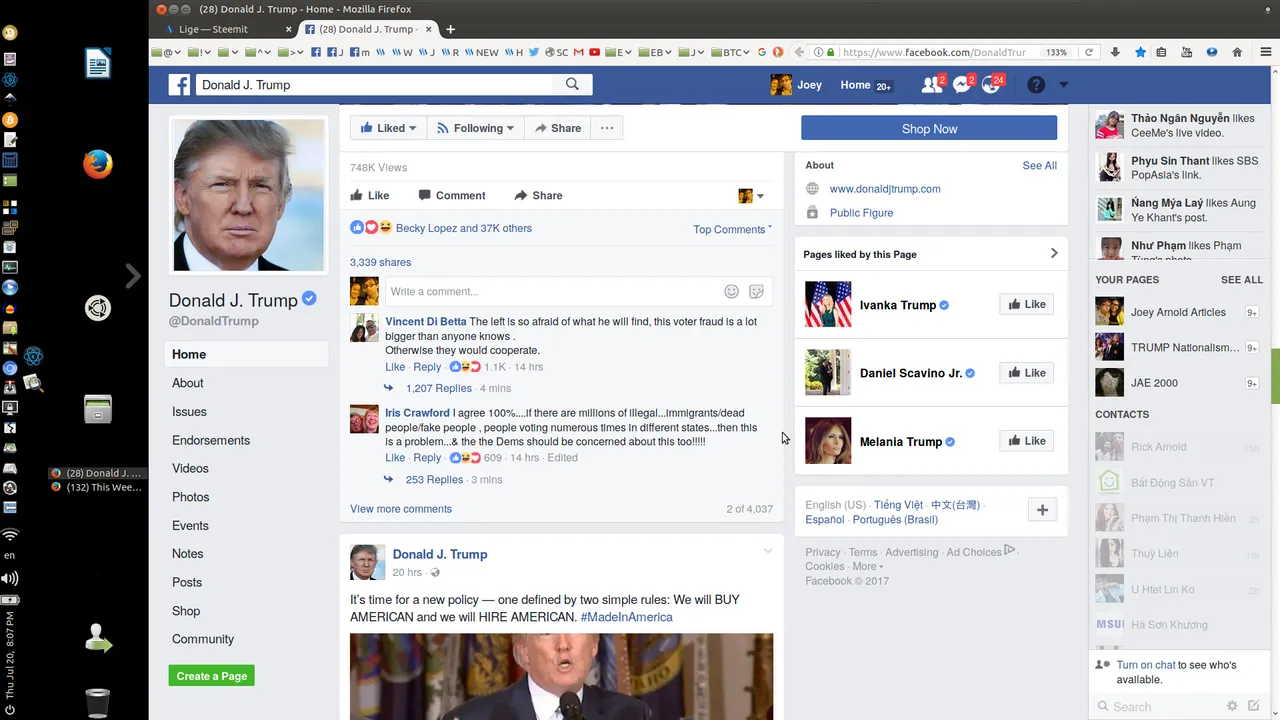Open the notifications globe icon
The image size is (1280, 720).
pyautogui.click(x=992, y=85)
